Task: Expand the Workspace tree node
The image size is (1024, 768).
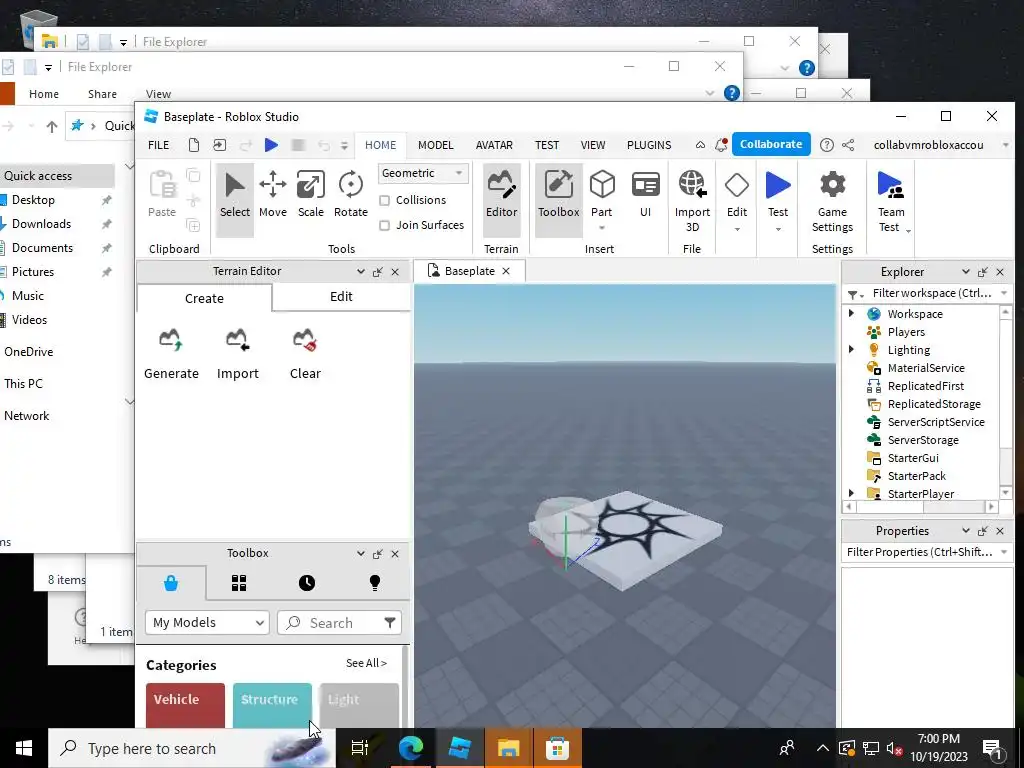Action: tap(852, 313)
